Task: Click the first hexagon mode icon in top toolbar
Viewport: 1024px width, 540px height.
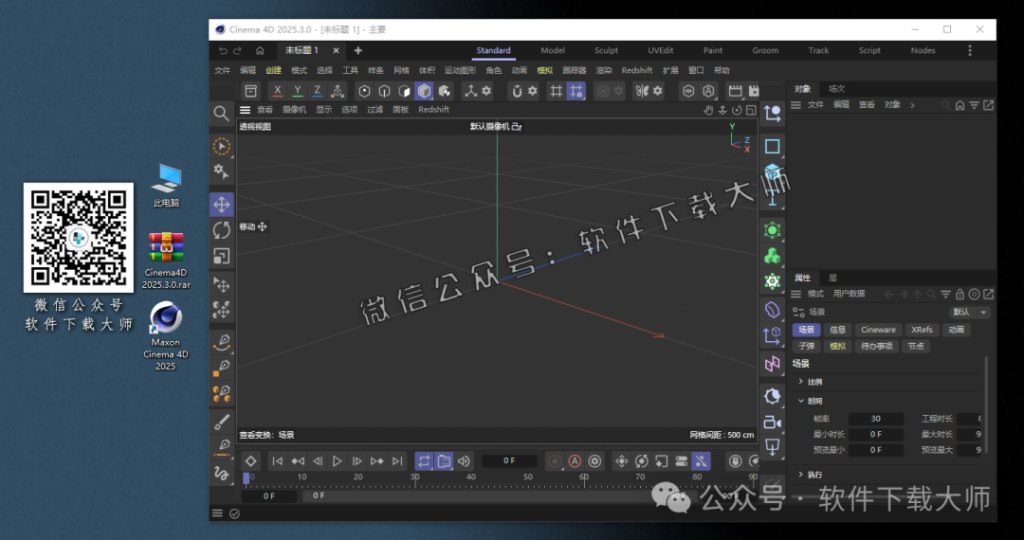Action: click(364, 91)
